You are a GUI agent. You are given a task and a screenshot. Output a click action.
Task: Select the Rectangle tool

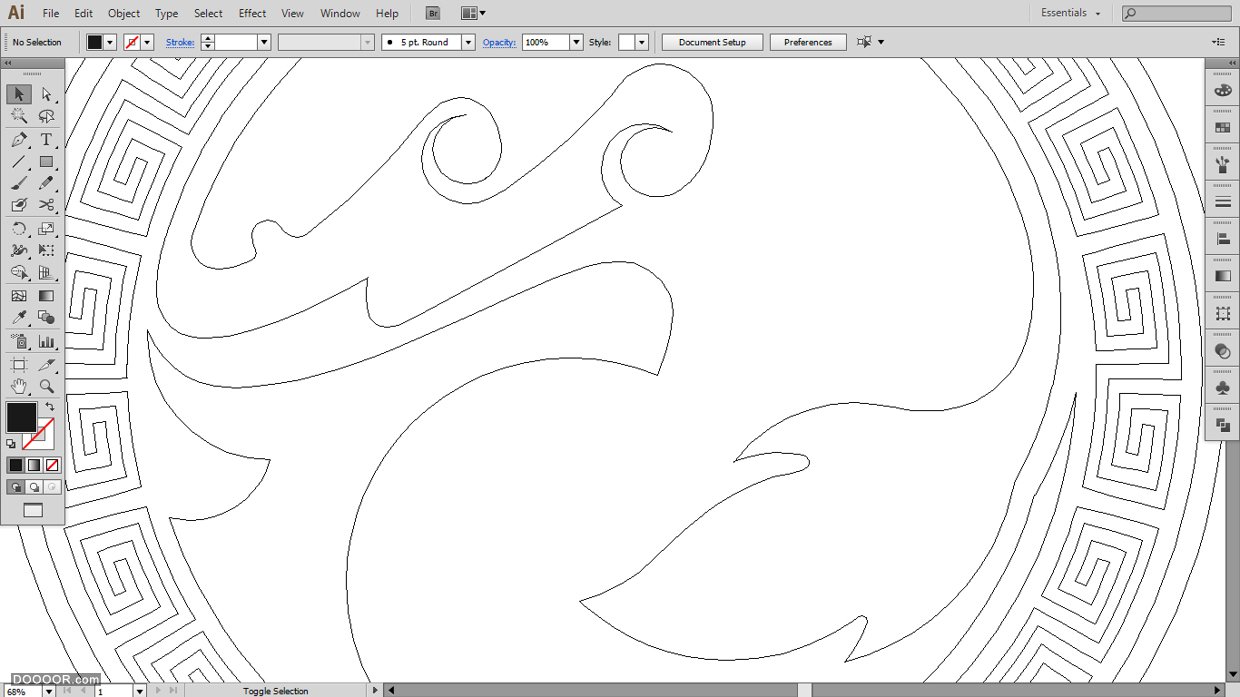pos(46,161)
